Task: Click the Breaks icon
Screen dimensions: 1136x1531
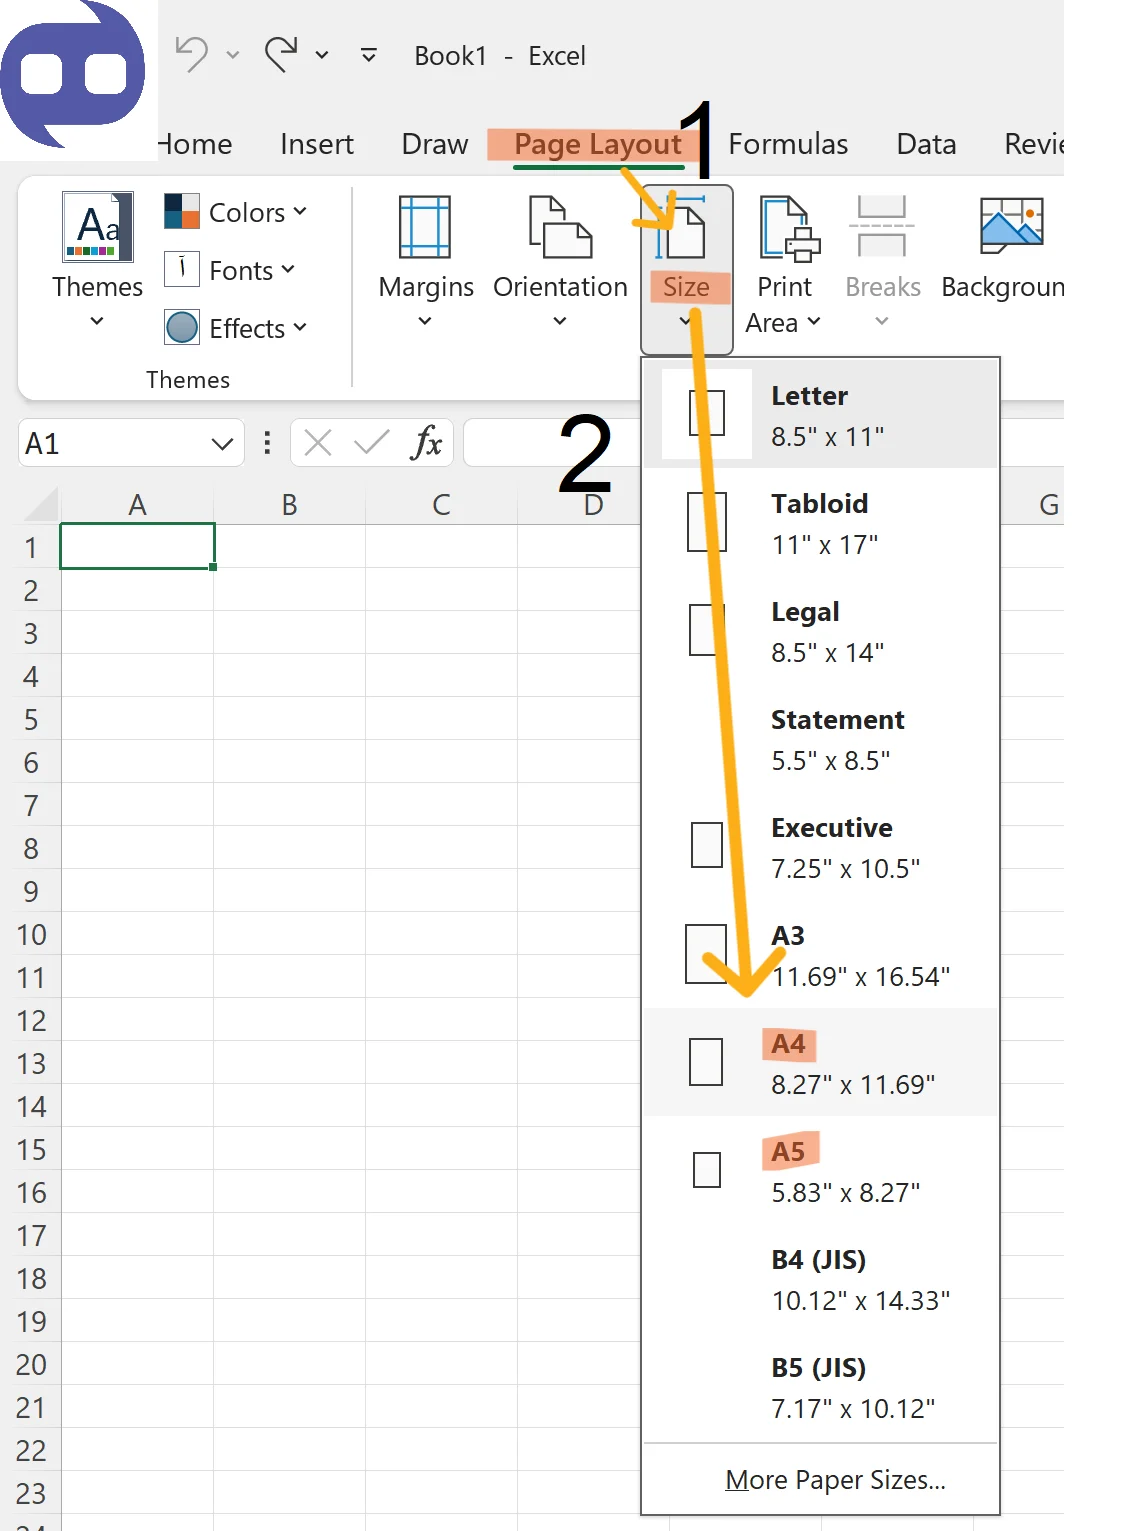Action: (882, 227)
